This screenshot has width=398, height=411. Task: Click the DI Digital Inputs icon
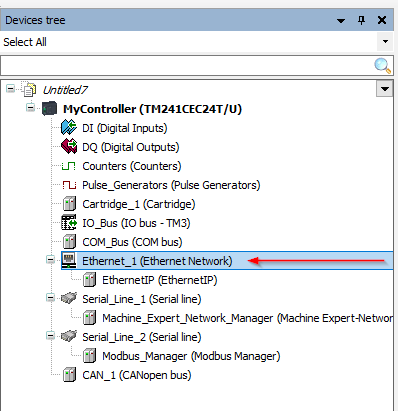[x=69, y=128]
